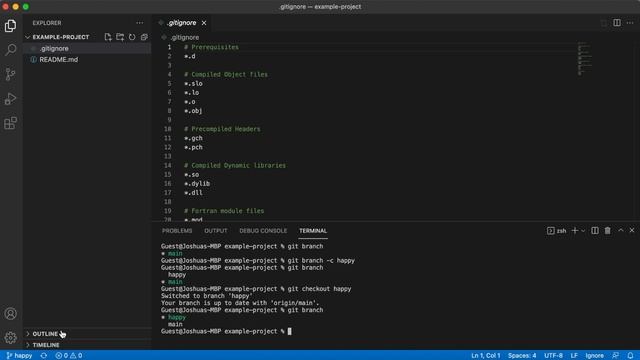Change the UTF-8 file encoding
This screenshot has width=640, height=360.
[x=553, y=356]
